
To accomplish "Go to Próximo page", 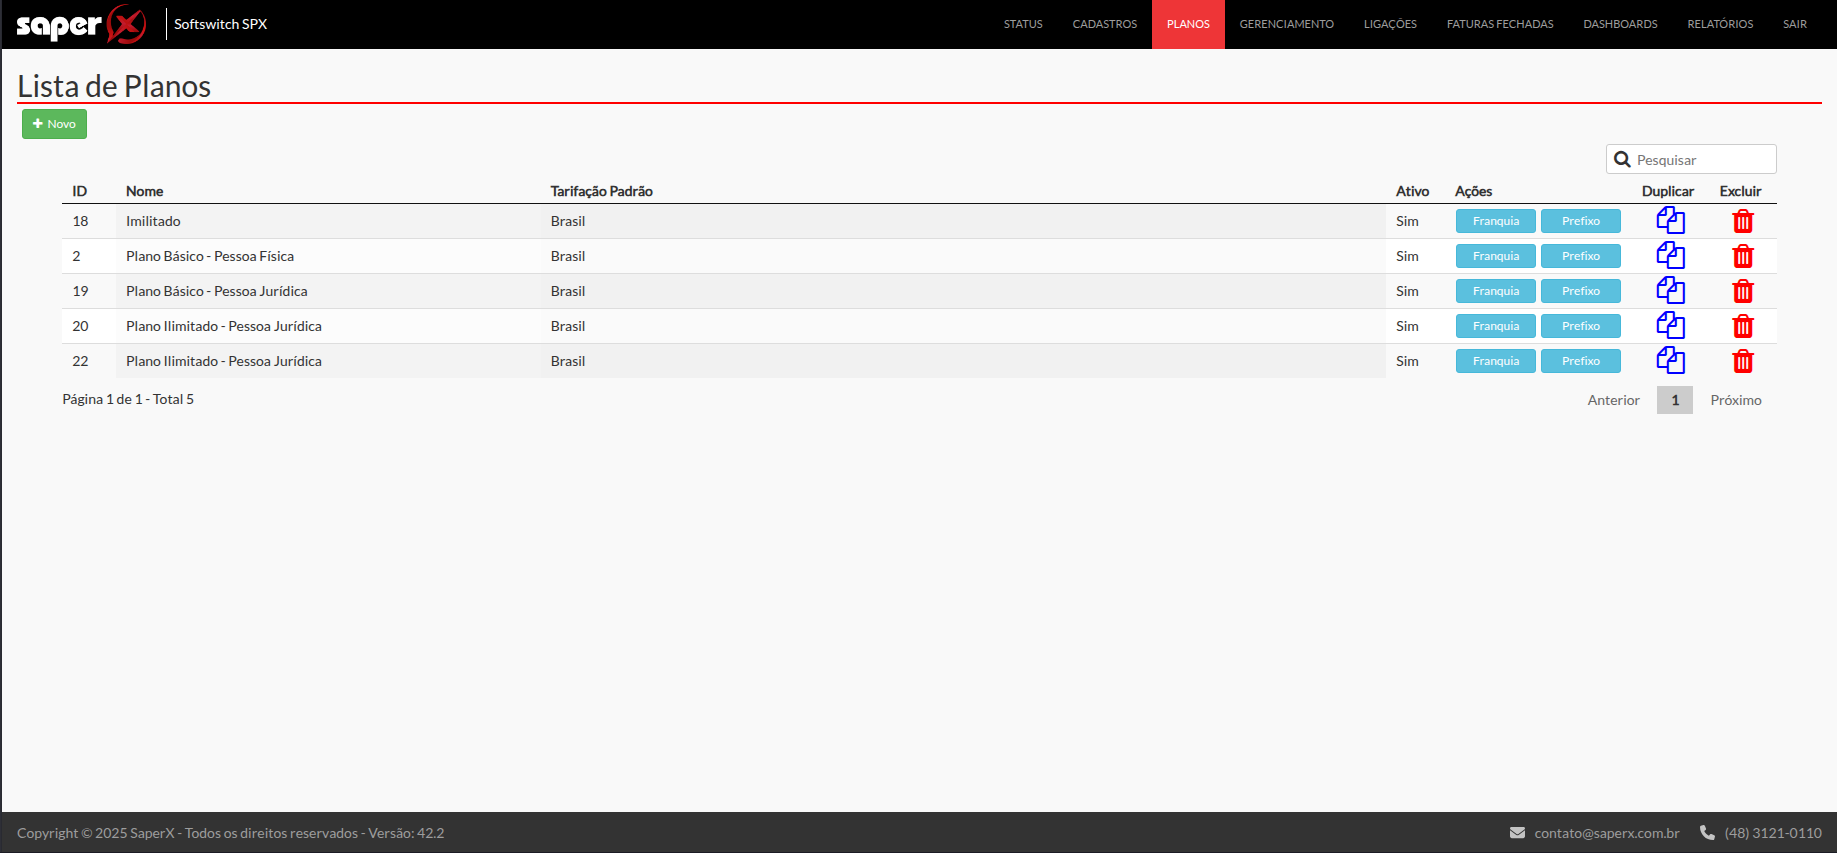I will 1735,400.
